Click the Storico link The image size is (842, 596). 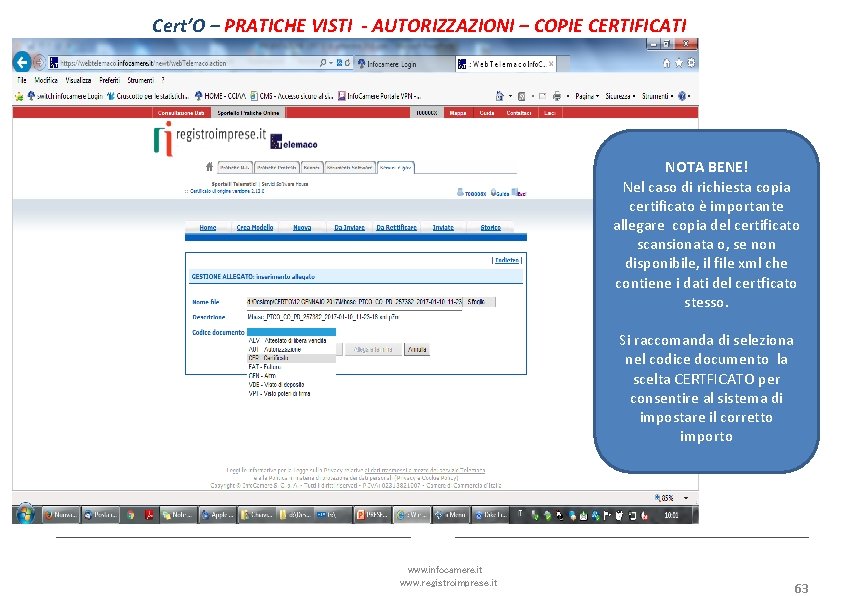click(491, 228)
